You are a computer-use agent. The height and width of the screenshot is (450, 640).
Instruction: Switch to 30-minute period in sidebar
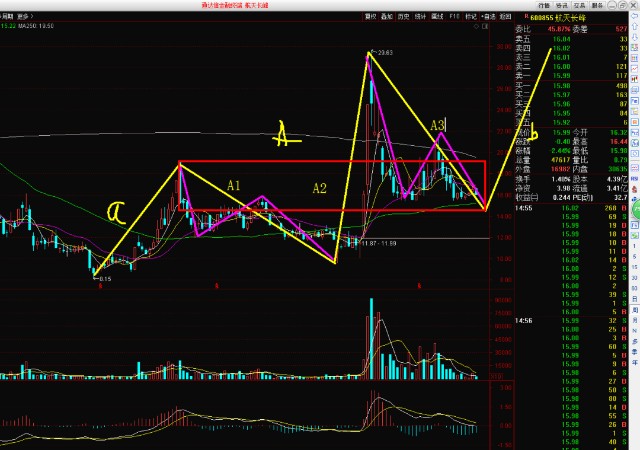coord(635,278)
